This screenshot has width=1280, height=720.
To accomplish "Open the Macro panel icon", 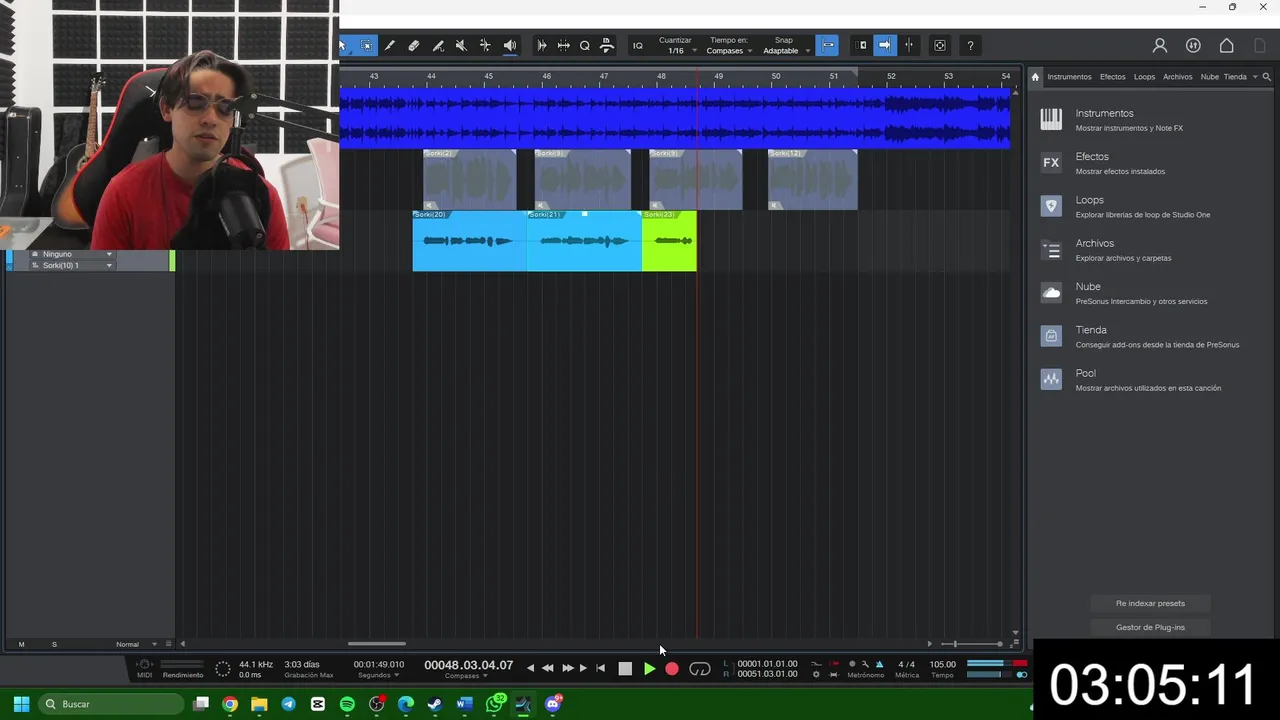I will tap(940, 45).
